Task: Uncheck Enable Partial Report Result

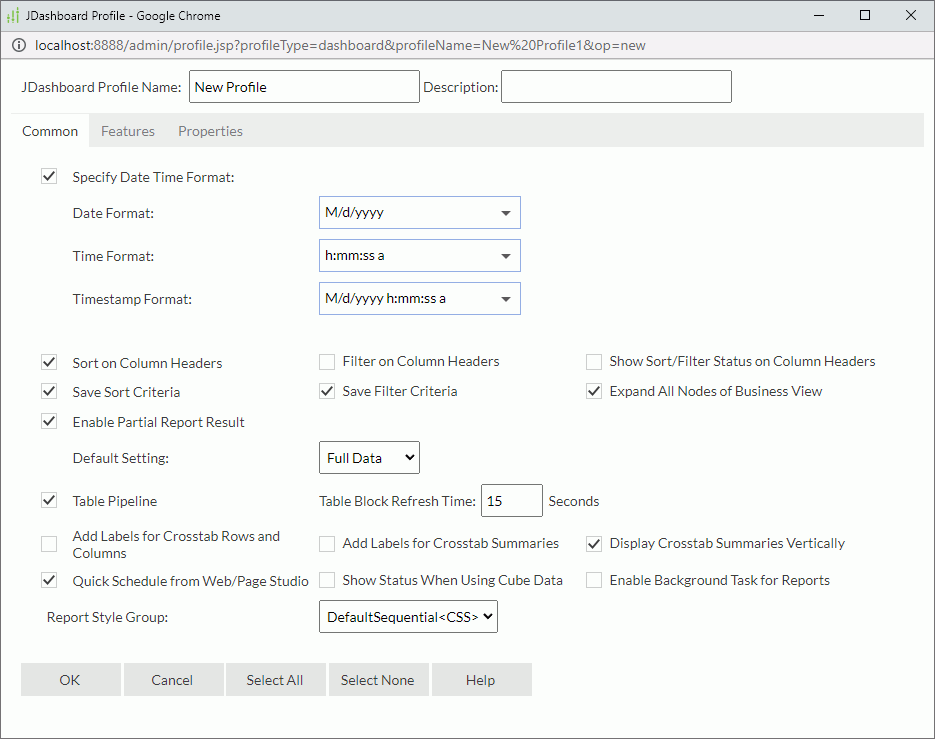Action: pos(48,421)
